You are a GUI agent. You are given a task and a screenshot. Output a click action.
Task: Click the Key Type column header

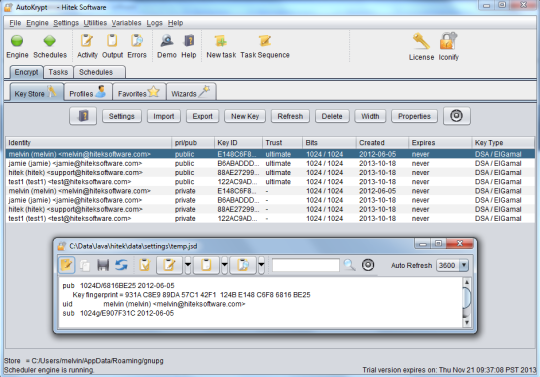(503, 143)
